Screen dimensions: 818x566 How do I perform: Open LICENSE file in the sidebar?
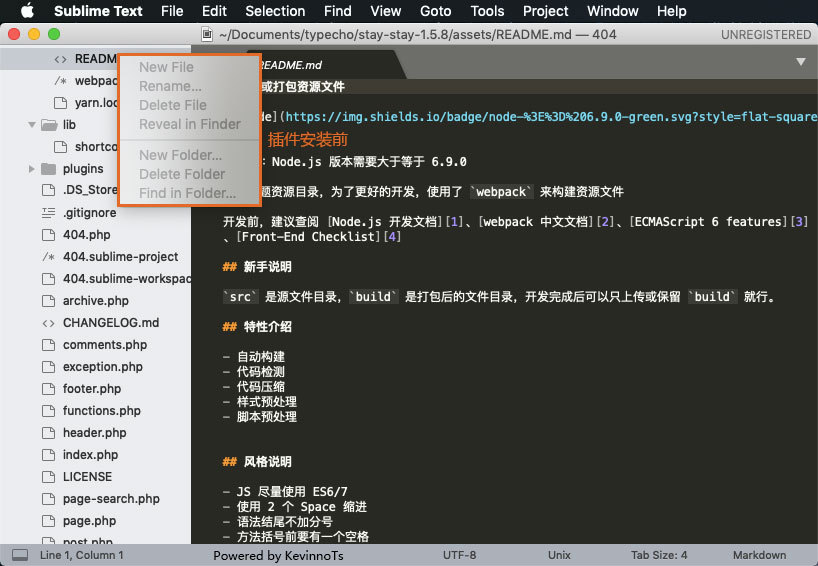pyautogui.click(x=87, y=477)
